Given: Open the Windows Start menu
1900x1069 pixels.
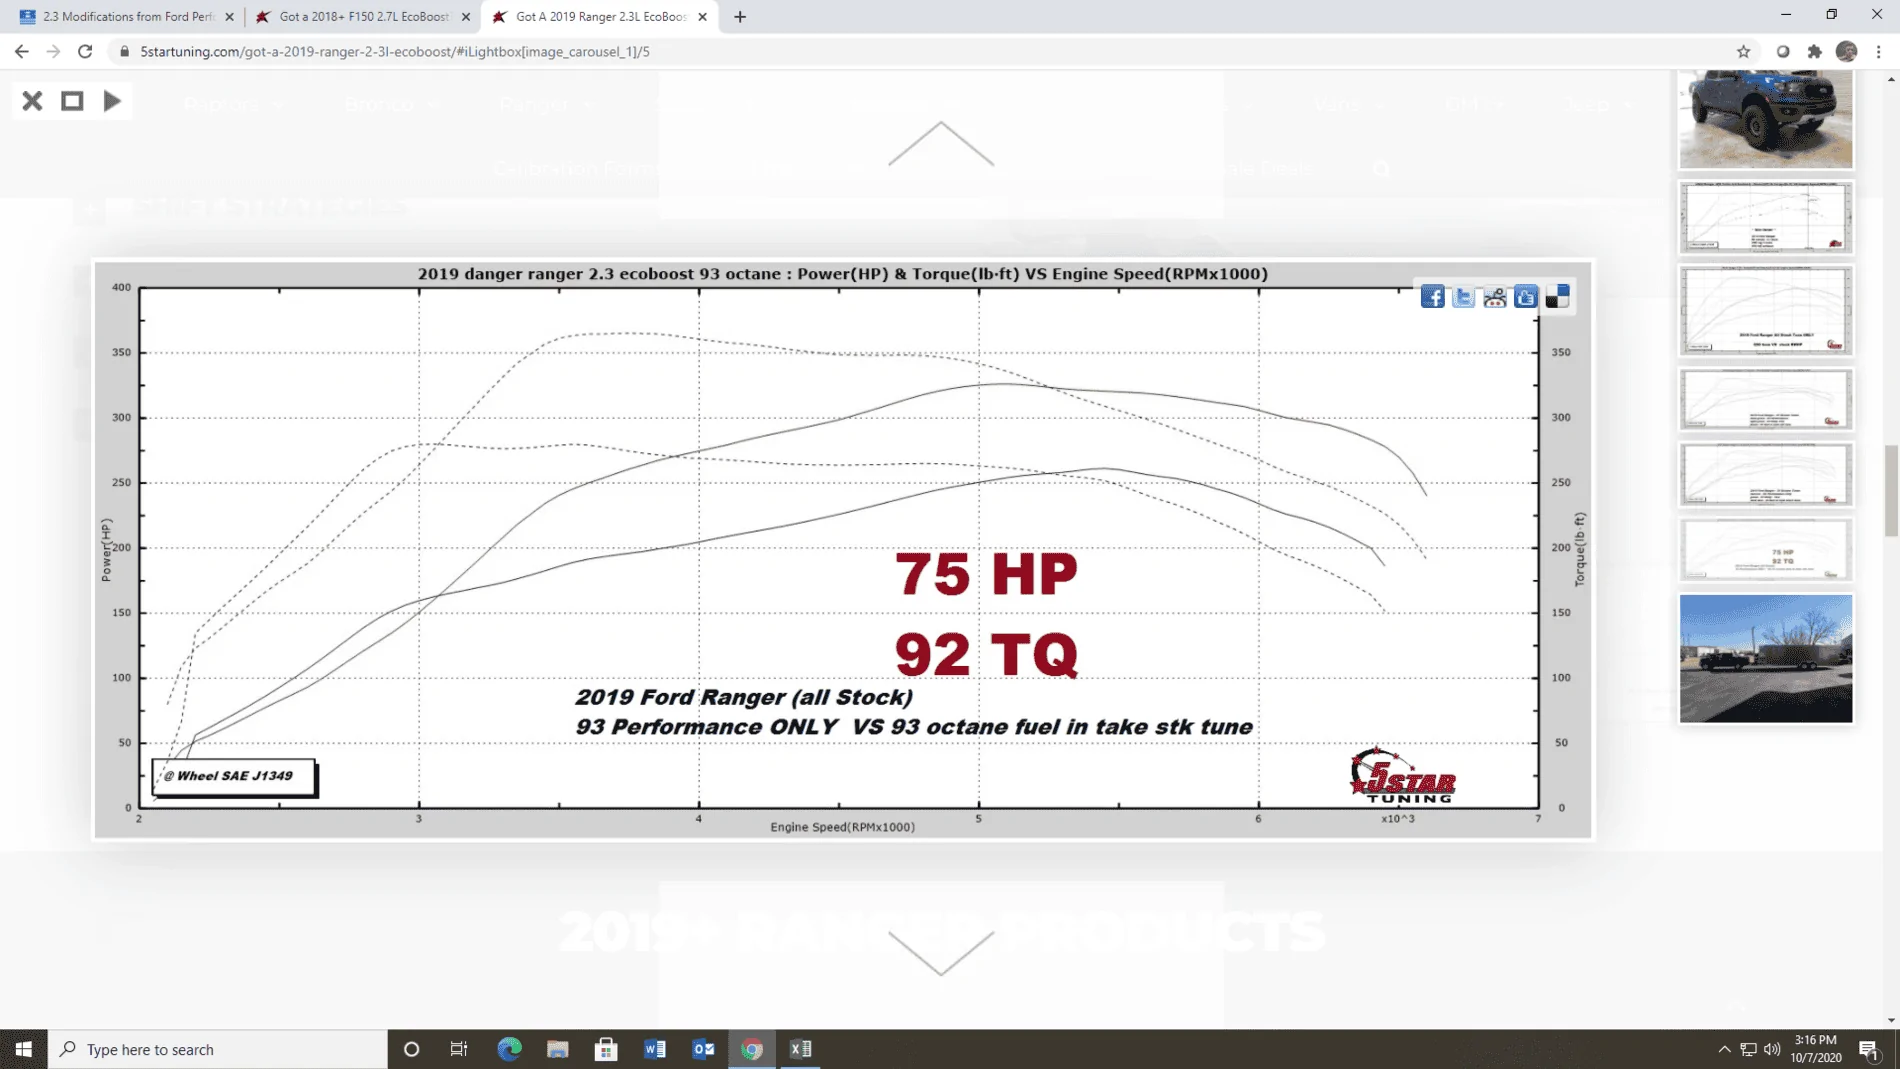Looking at the screenshot, I should click(24, 1049).
